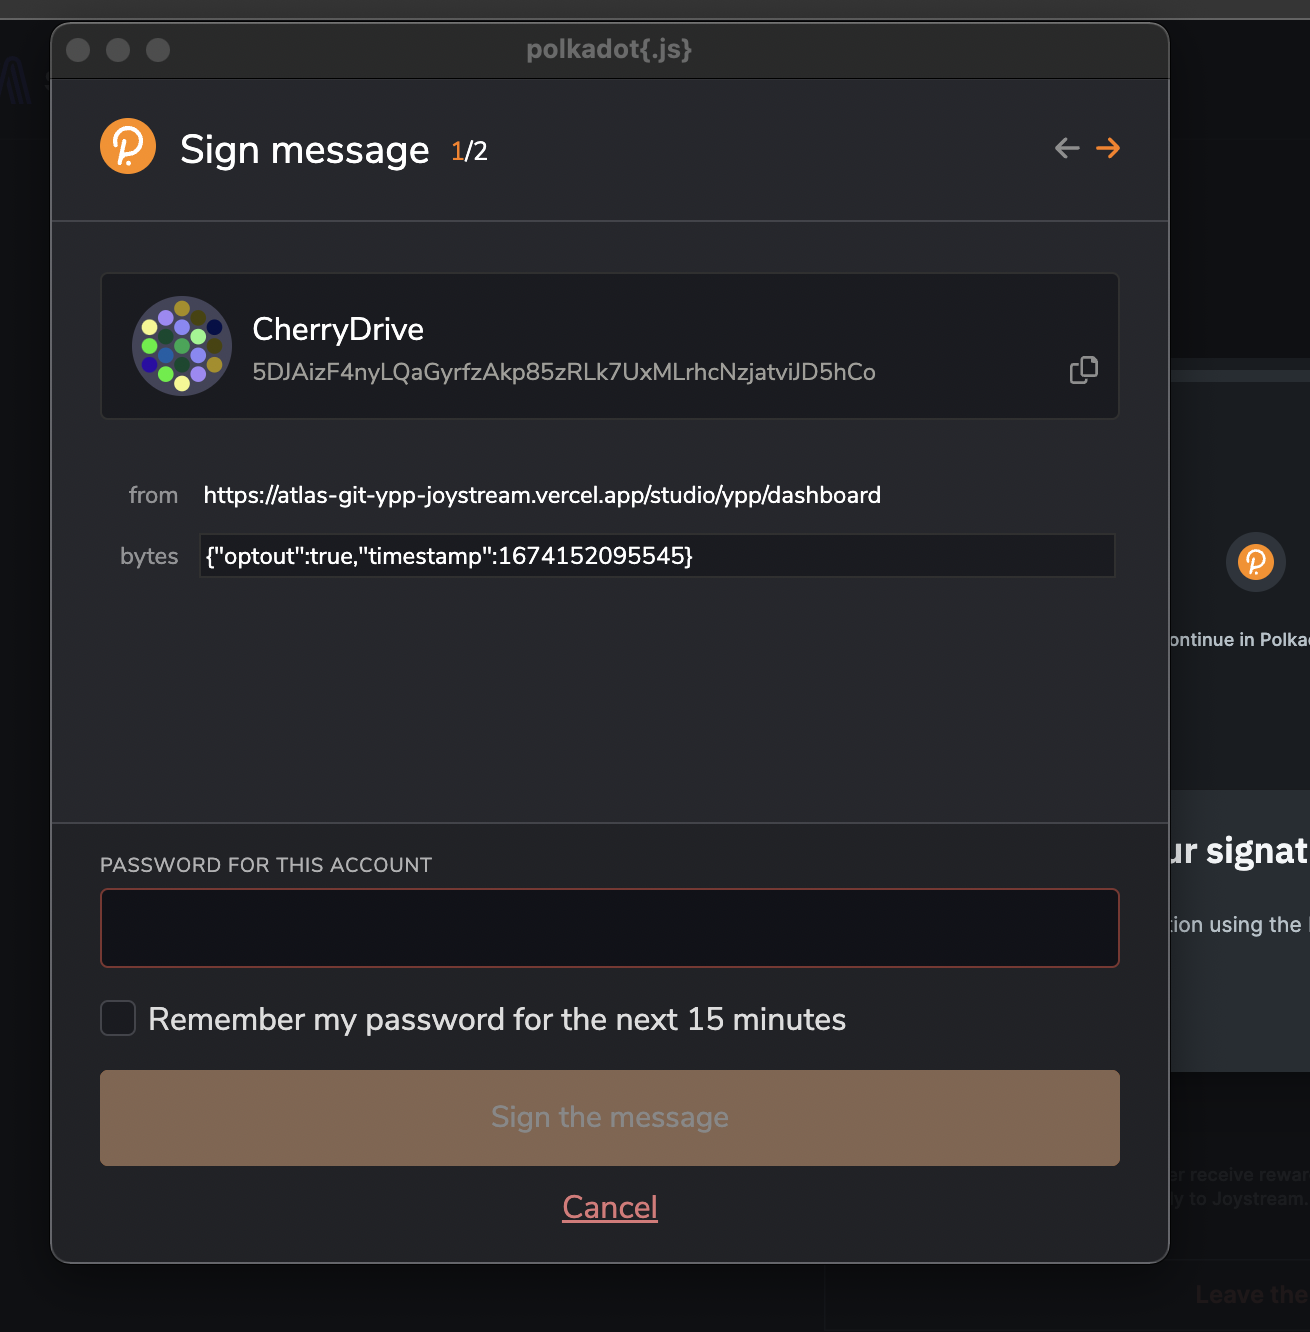Navigate forward using the orange right arrow
The width and height of the screenshot is (1310, 1332).
click(x=1108, y=147)
